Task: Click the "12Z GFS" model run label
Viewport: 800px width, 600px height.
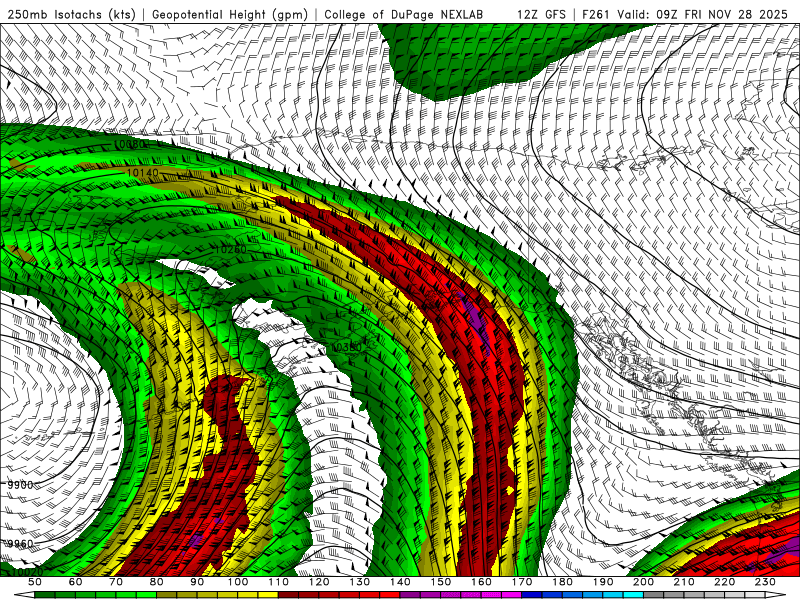Action: (x=541, y=14)
